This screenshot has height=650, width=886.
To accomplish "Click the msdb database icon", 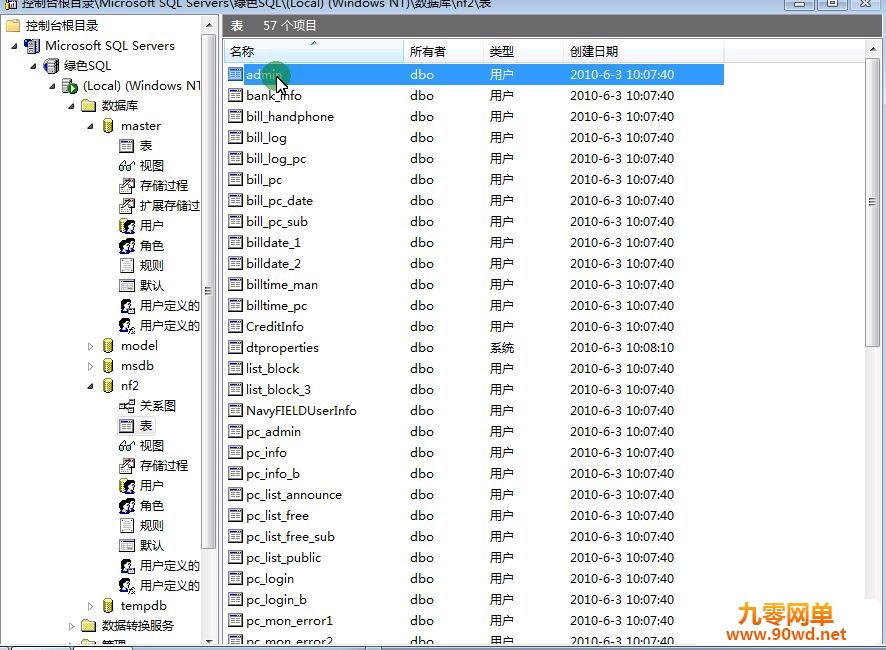I will (x=108, y=366).
